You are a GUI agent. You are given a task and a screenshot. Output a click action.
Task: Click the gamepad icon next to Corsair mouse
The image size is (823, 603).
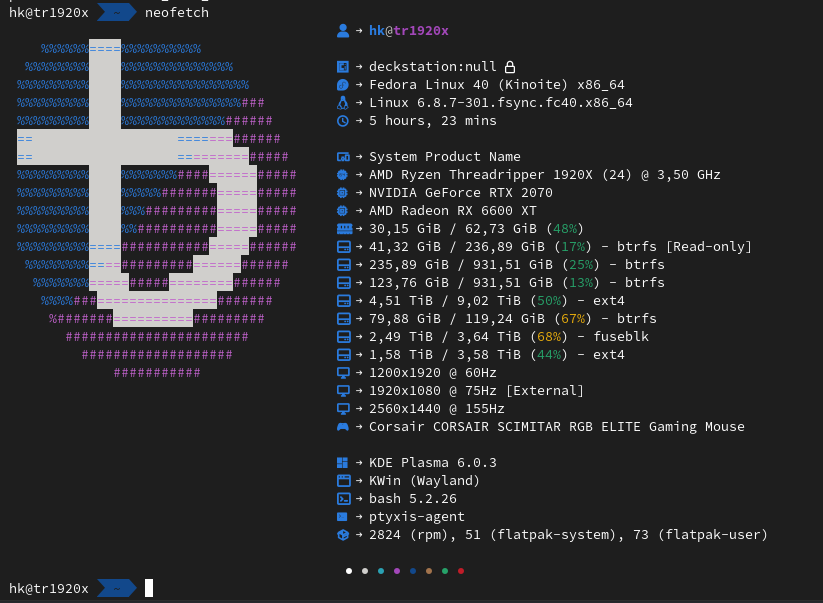pos(343,427)
